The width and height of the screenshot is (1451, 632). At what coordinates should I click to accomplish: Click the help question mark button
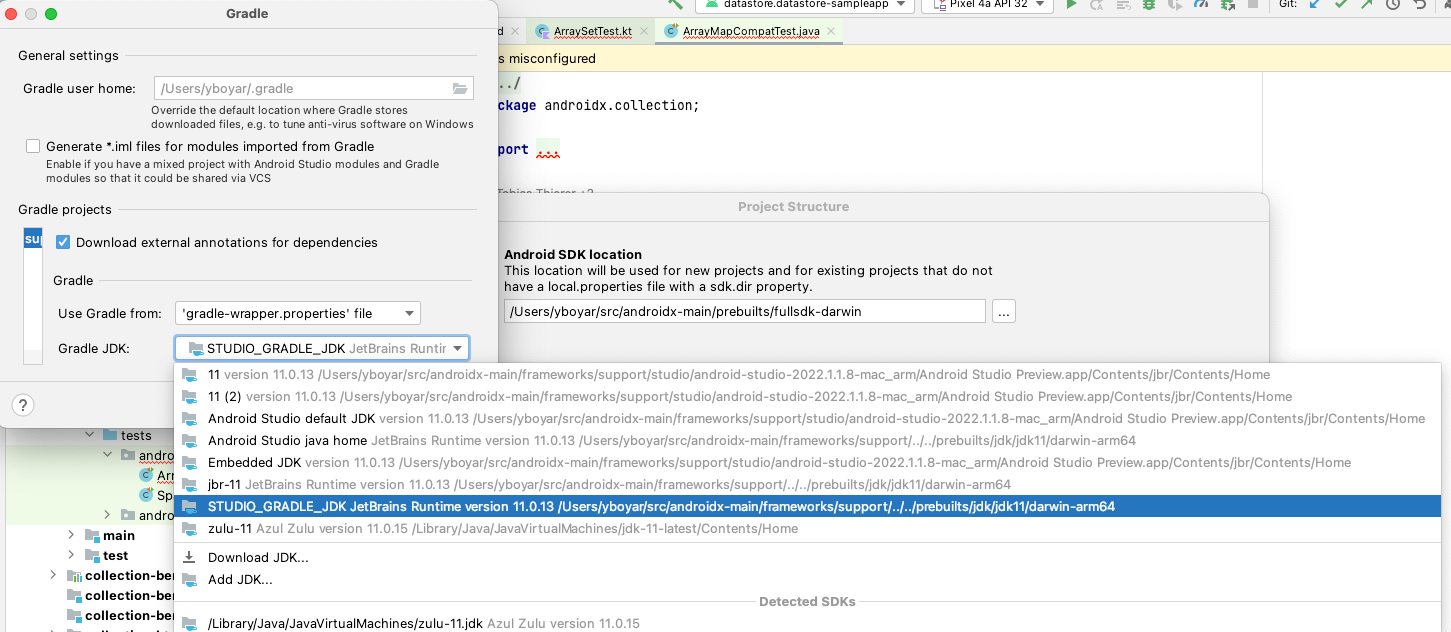[x=23, y=405]
